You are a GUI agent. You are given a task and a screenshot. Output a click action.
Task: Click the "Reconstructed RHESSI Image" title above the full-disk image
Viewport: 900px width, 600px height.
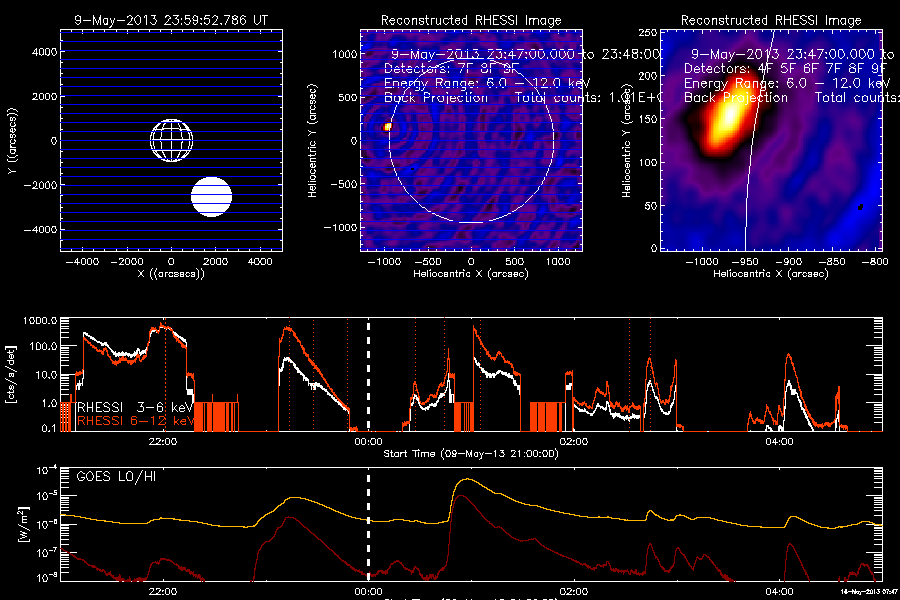click(x=471, y=21)
